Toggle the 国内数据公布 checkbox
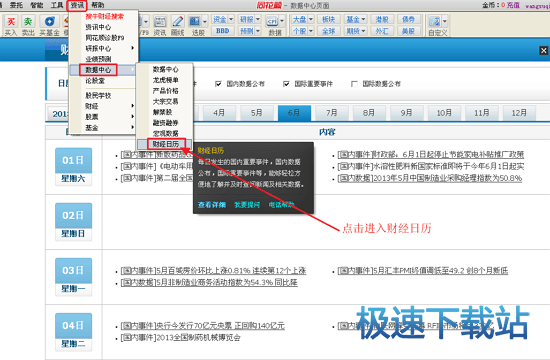The image size is (550, 360). pos(218,84)
